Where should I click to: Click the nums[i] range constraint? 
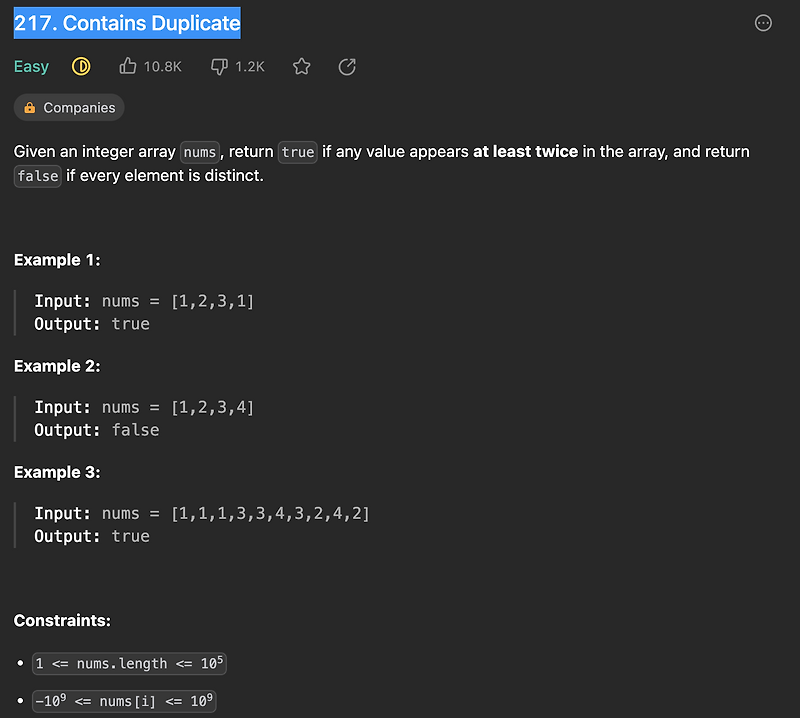coord(124,701)
